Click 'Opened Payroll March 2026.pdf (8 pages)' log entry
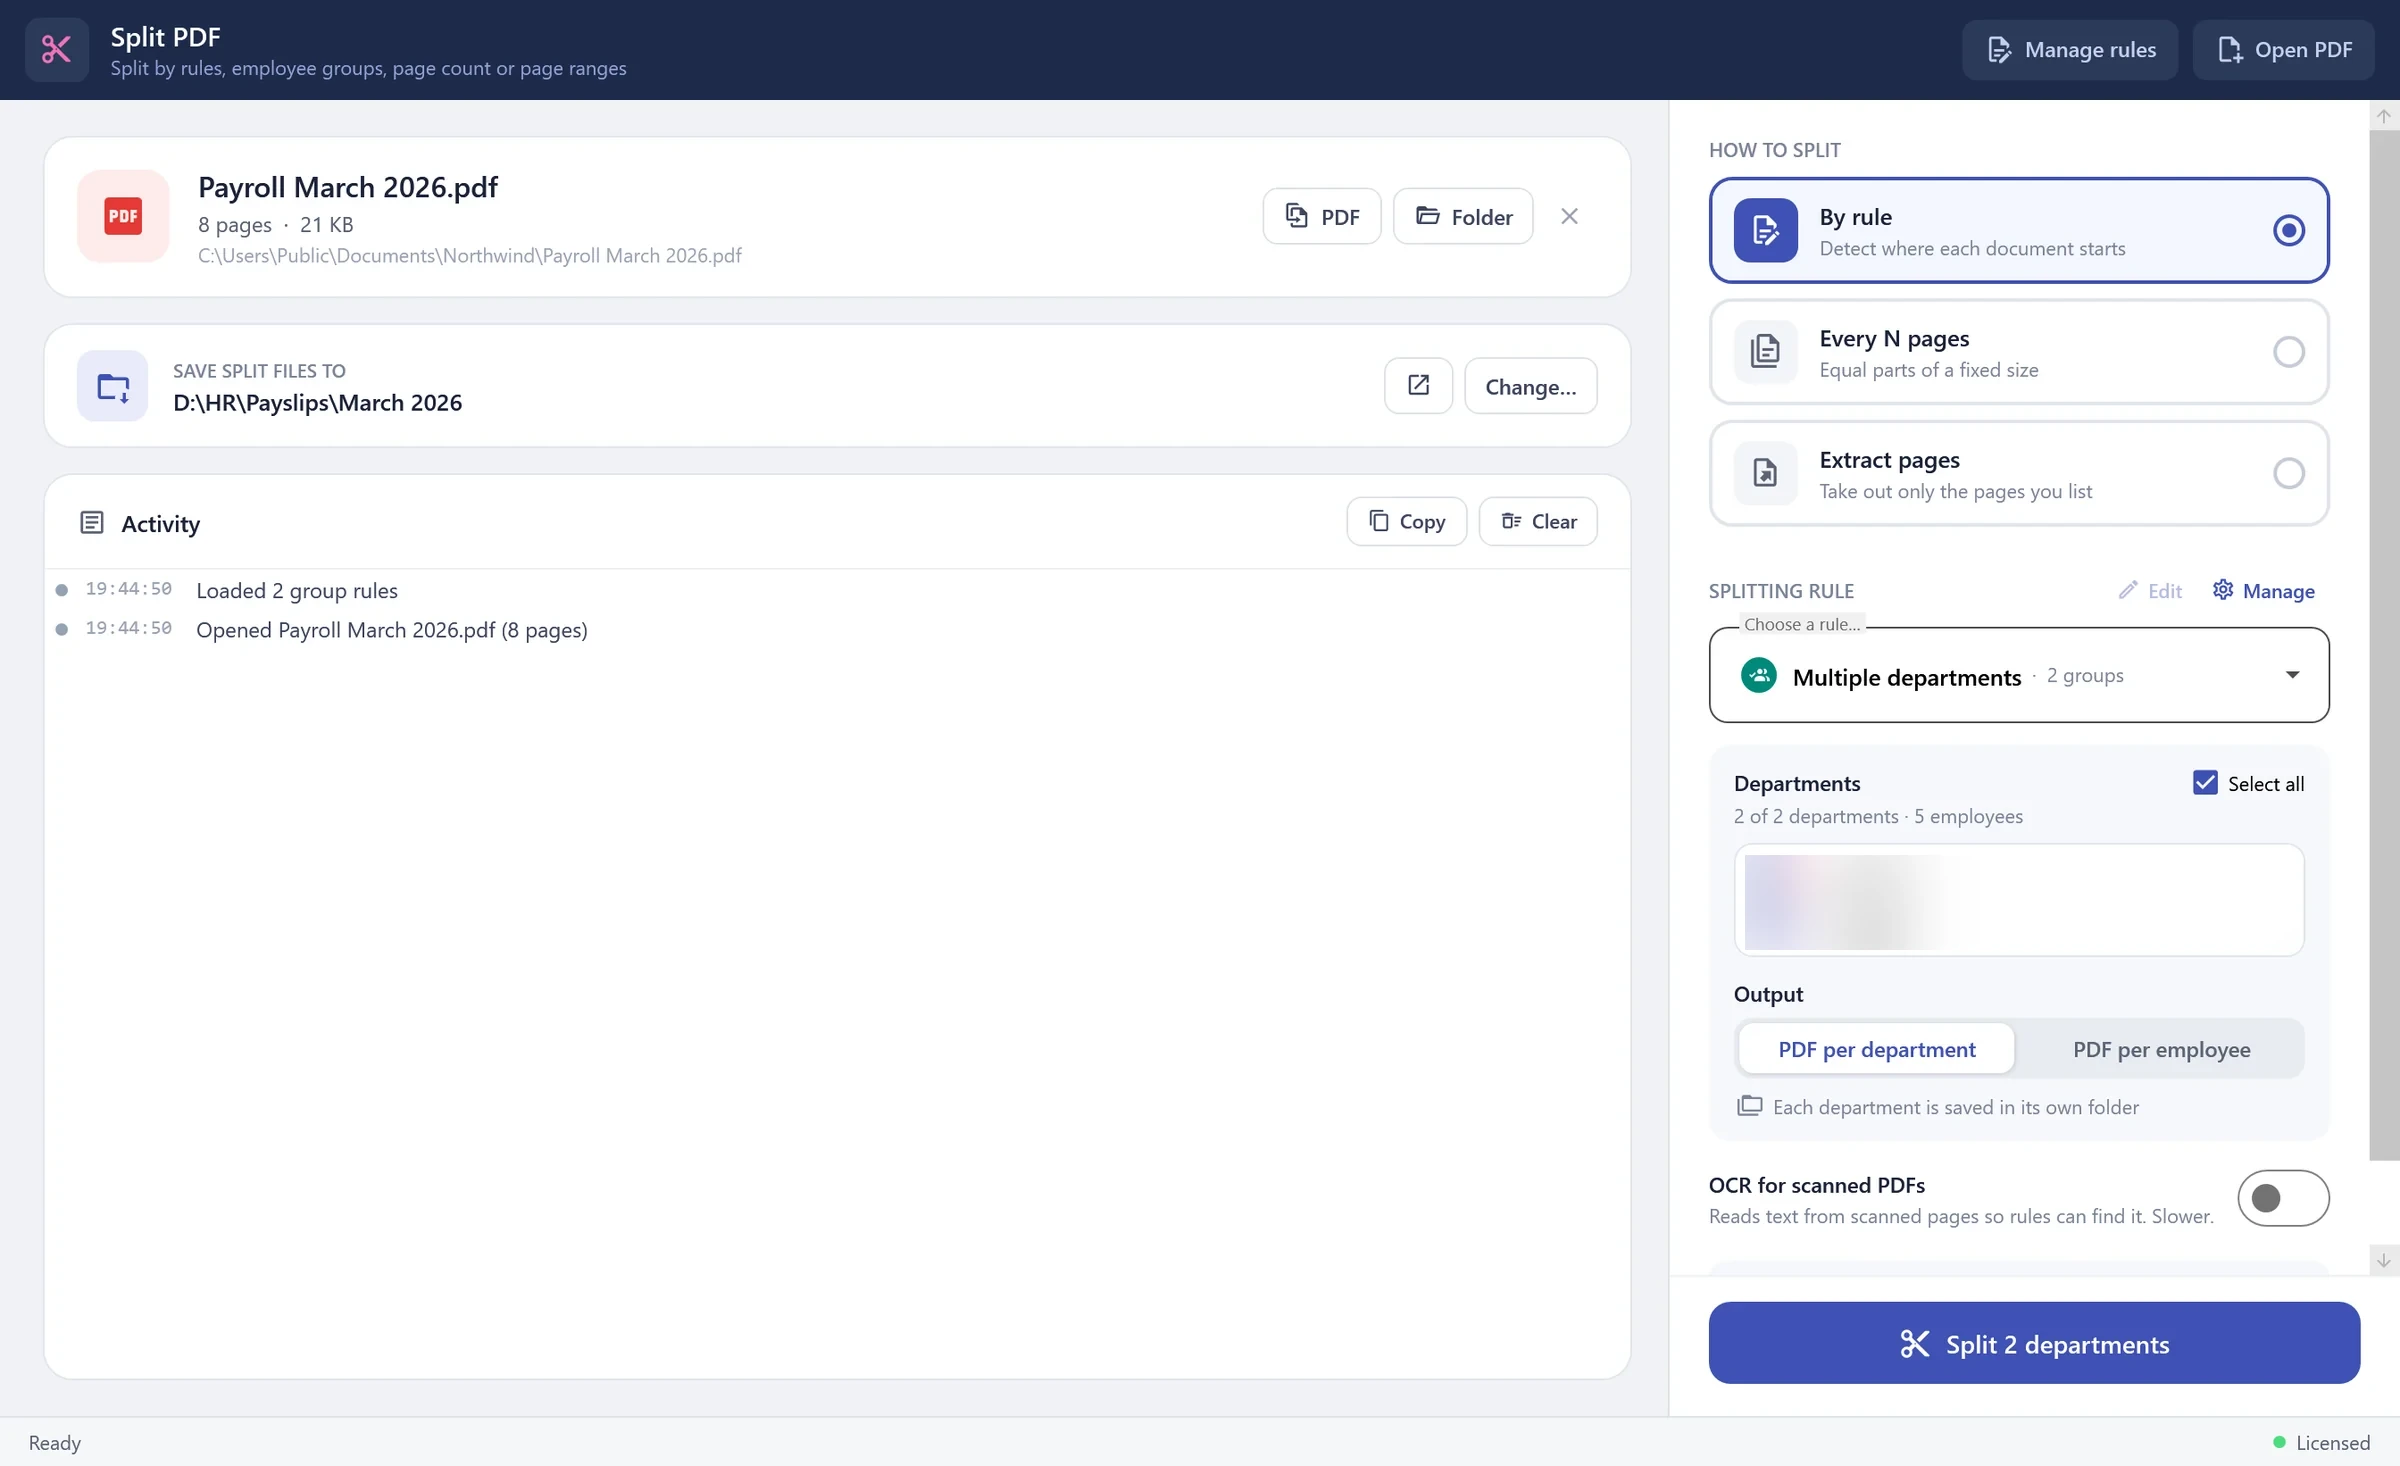The width and height of the screenshot is (2400, 1466). tap(392, 630)
